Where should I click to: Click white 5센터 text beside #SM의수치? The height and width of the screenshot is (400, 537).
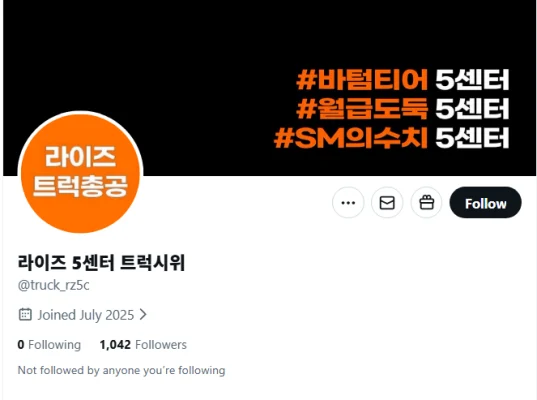[472, 138]
